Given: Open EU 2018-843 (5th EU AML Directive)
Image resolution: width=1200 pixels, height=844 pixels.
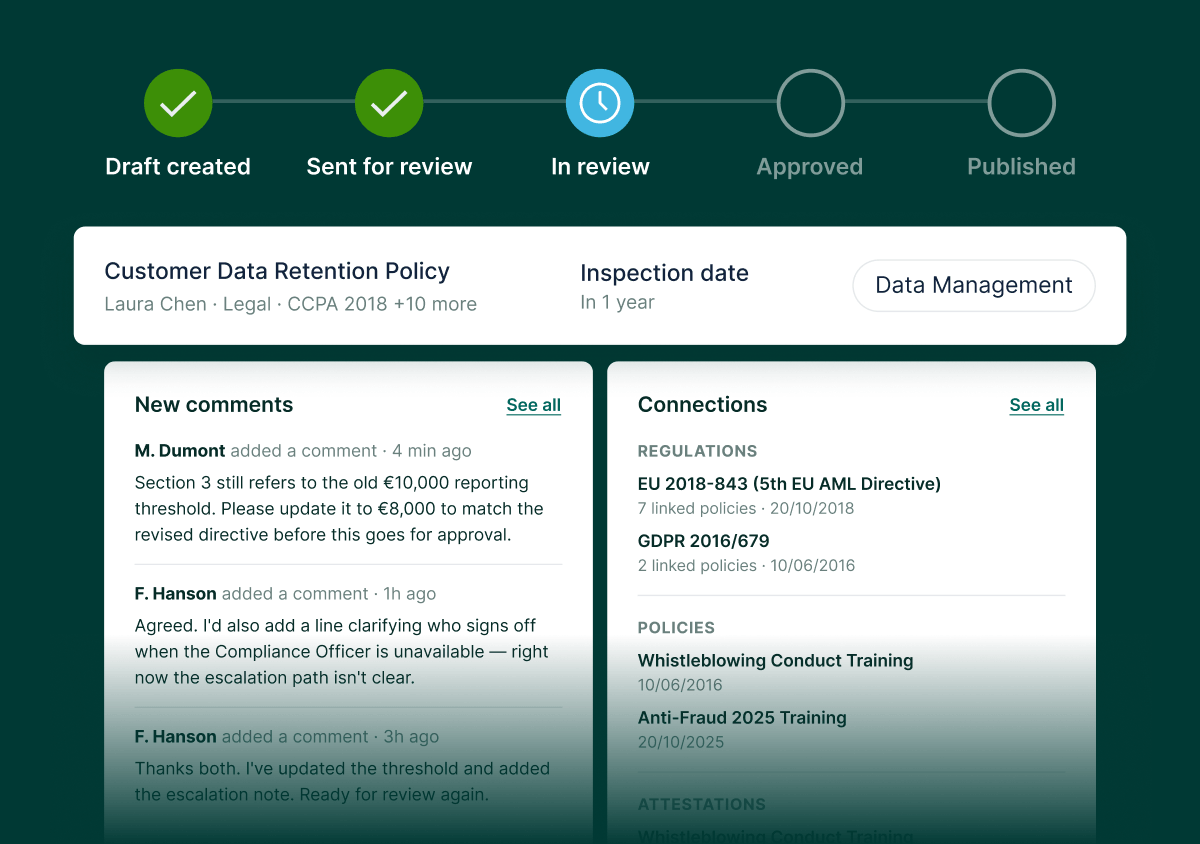Looking at the screenshot, I should (789, 484).
